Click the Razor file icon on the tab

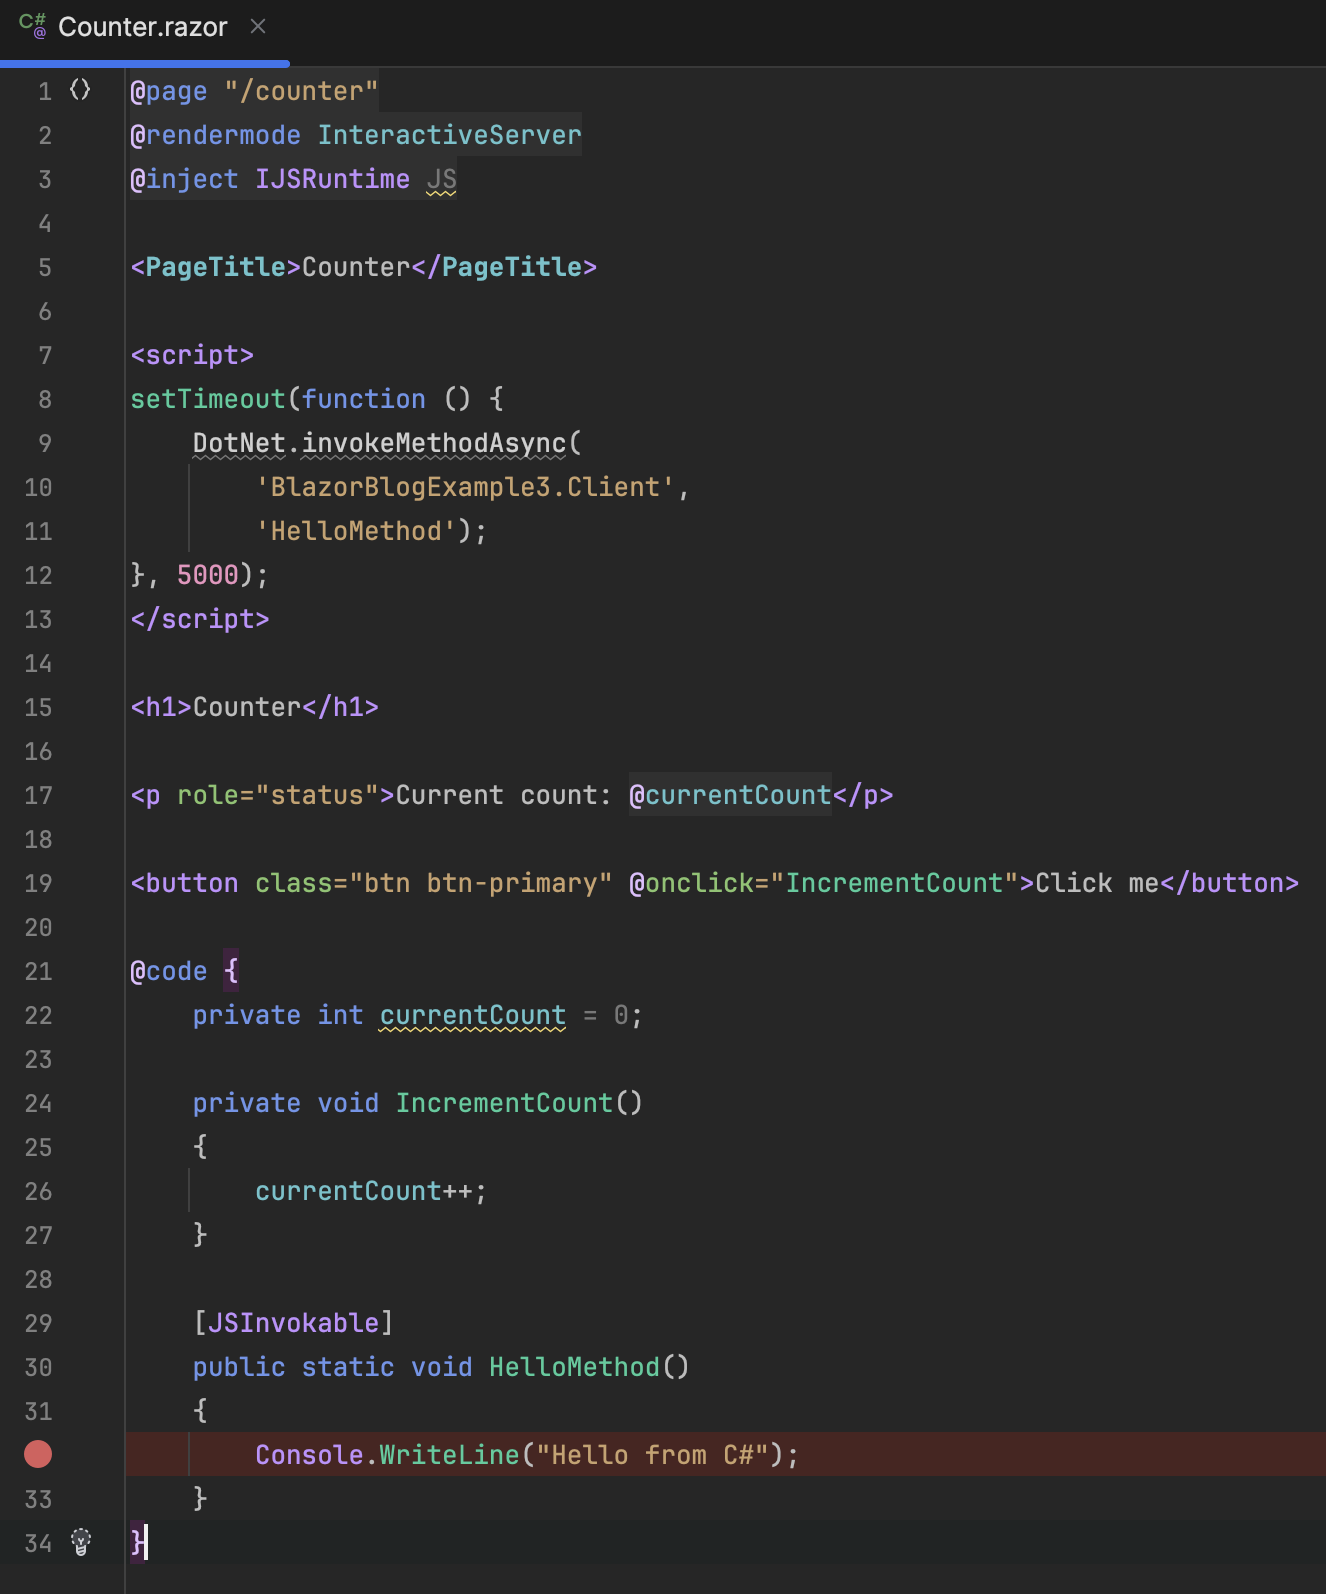[33, 27]
